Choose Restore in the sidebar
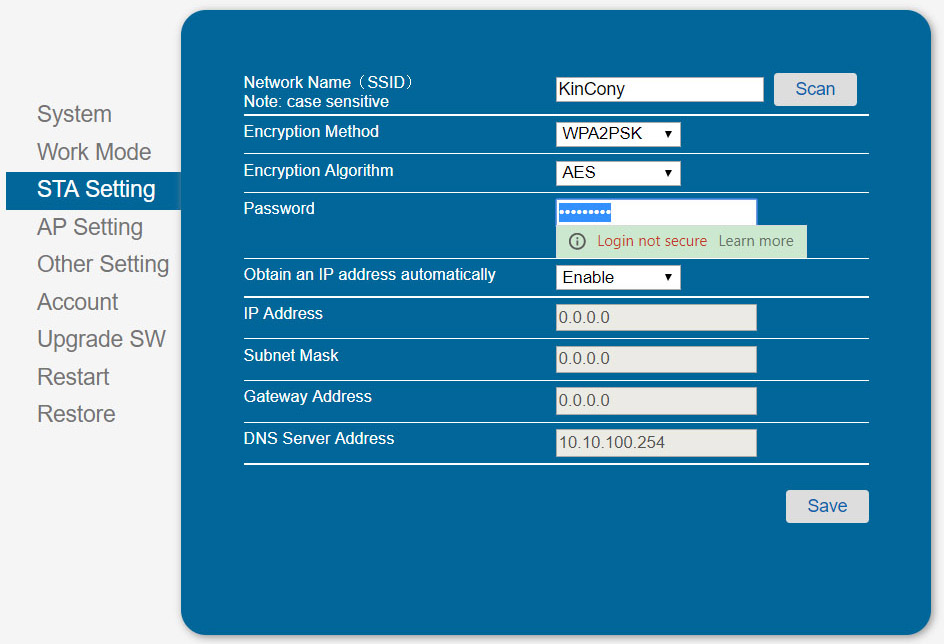This screenshot has height=644, width=944. click(x=76, y=414)
